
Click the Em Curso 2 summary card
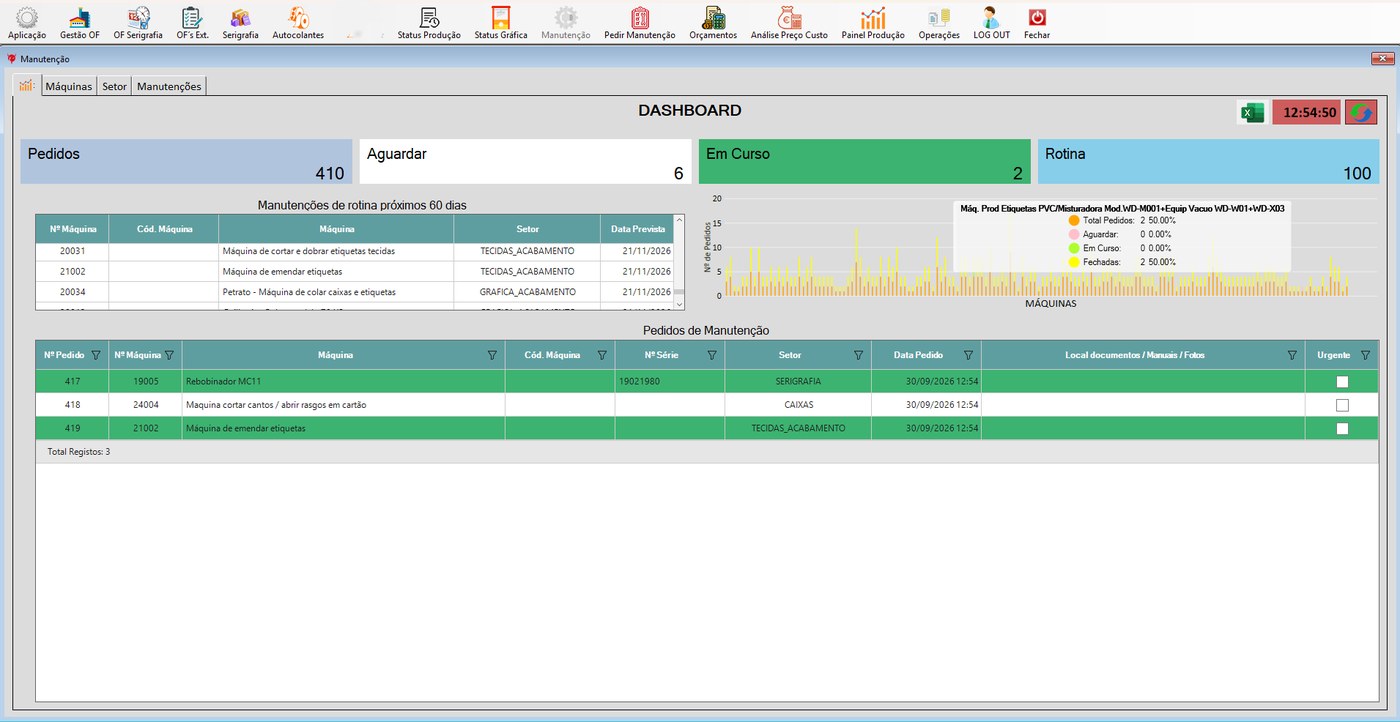point(865,162)
